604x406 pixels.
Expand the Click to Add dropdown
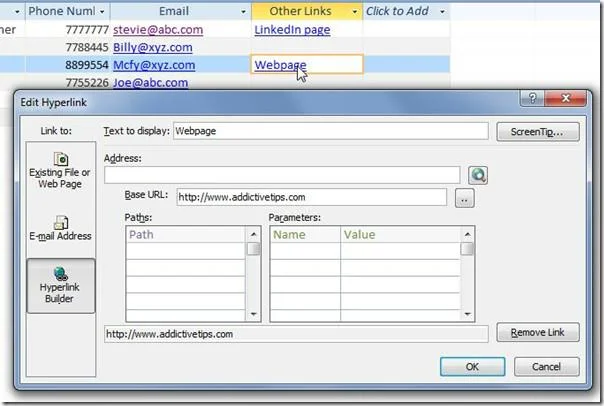point(442,12)
